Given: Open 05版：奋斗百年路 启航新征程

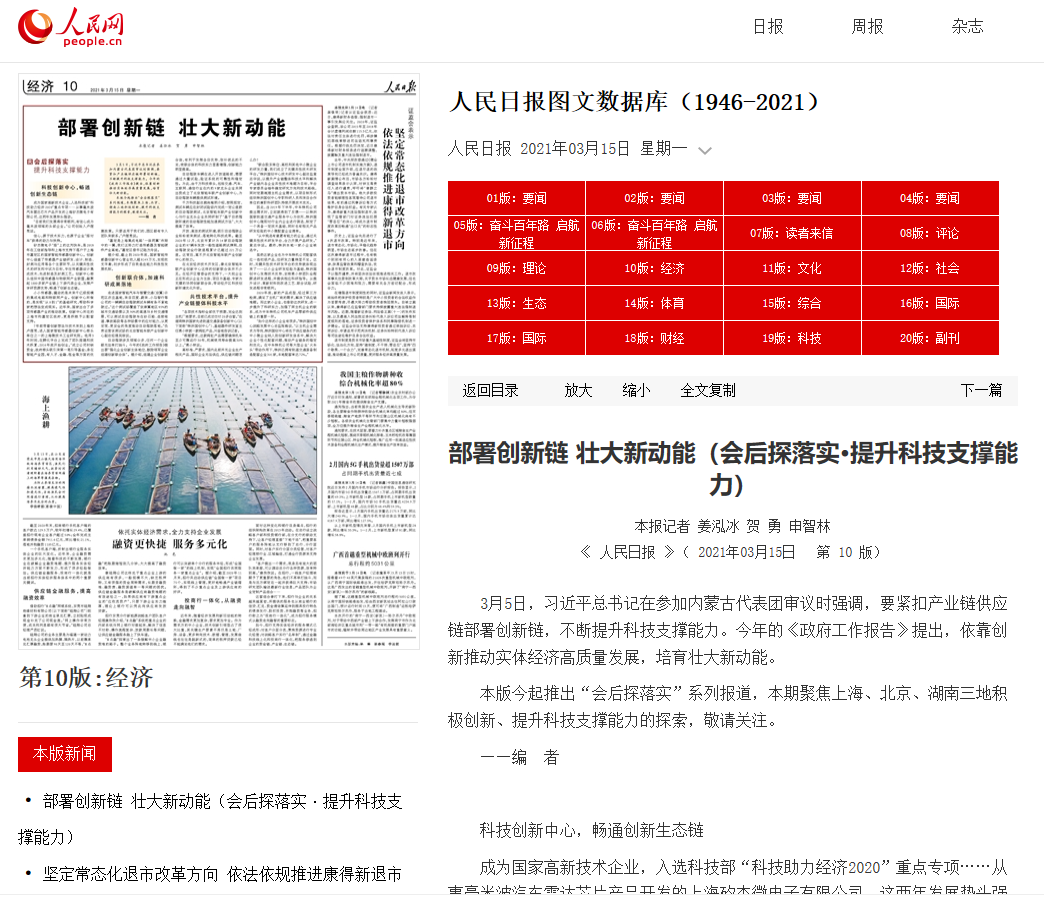Looking at the screenshot, I should point(516,234).
